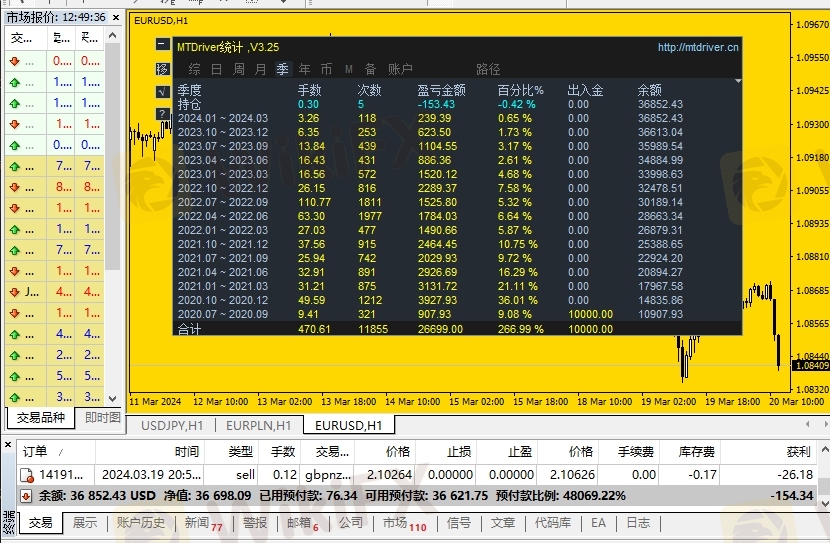Select the 综 summary tab in MTDriver
The image size is (830, 543).
(194, 69)
